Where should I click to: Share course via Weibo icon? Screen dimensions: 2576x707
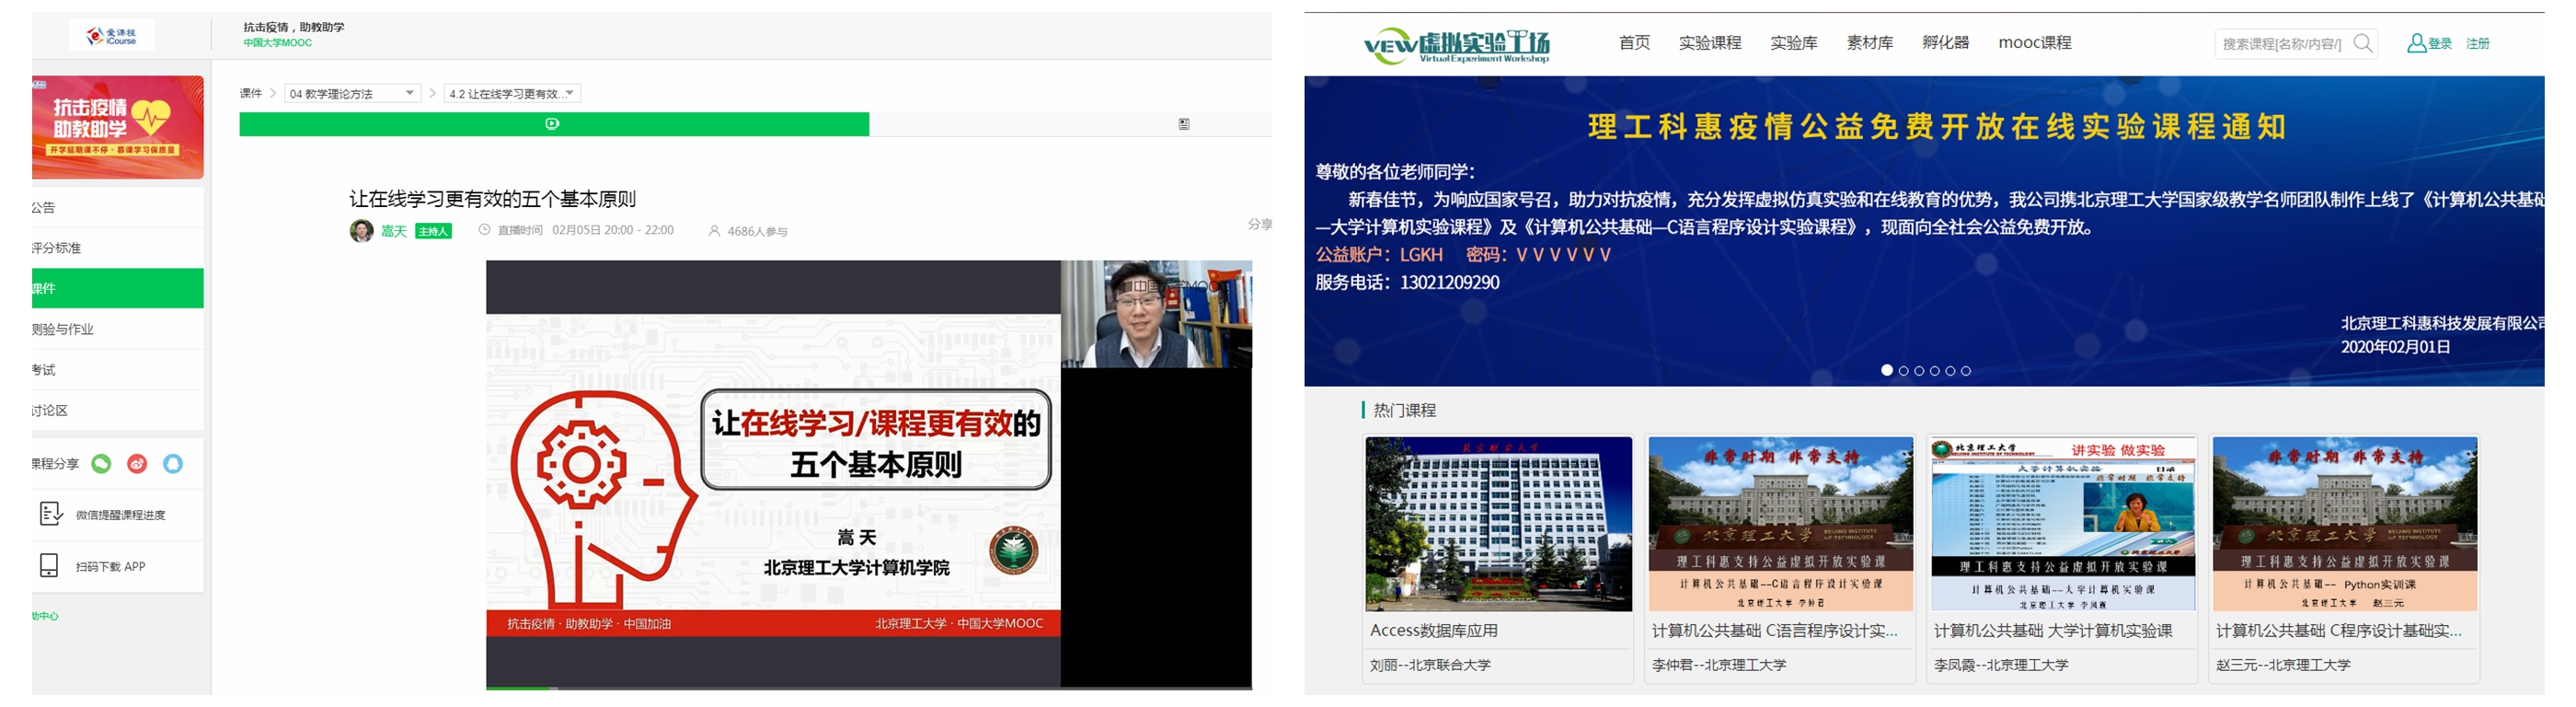(137, 464)
